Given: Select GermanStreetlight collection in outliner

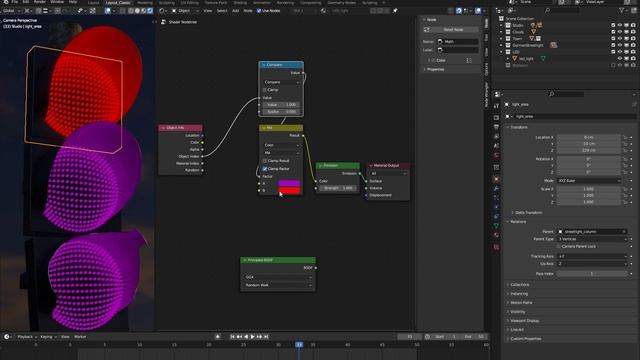Looking at the screenshot, I should 528,45.
